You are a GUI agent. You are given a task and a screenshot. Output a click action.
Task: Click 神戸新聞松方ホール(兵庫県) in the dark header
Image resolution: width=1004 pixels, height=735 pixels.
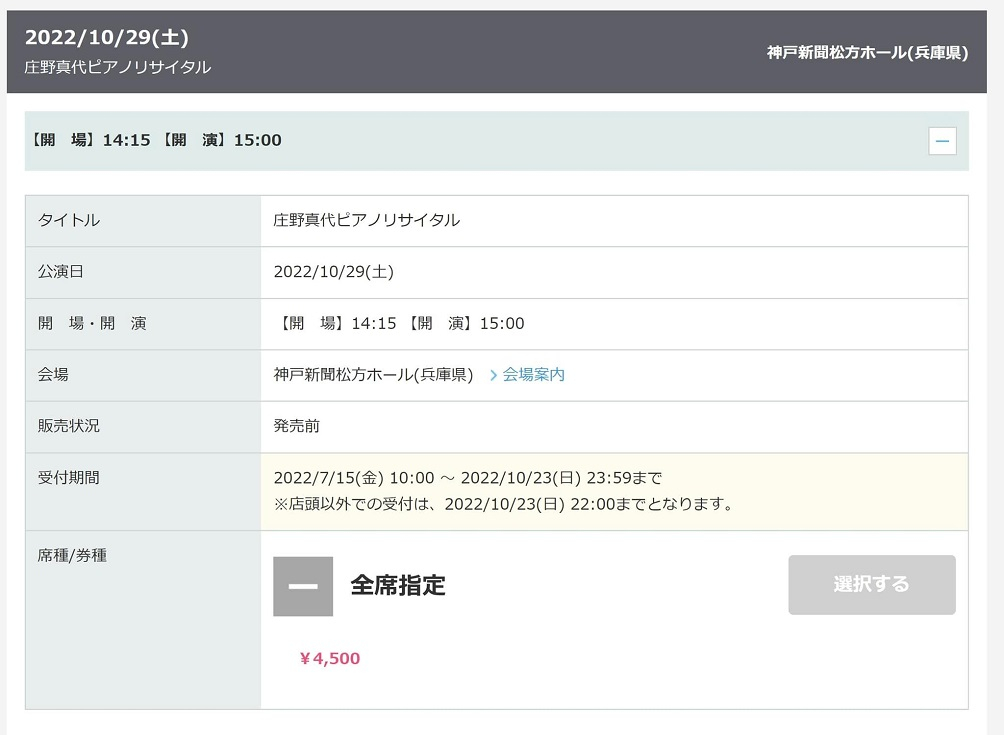pyautogui.click(x=867, y=53)
